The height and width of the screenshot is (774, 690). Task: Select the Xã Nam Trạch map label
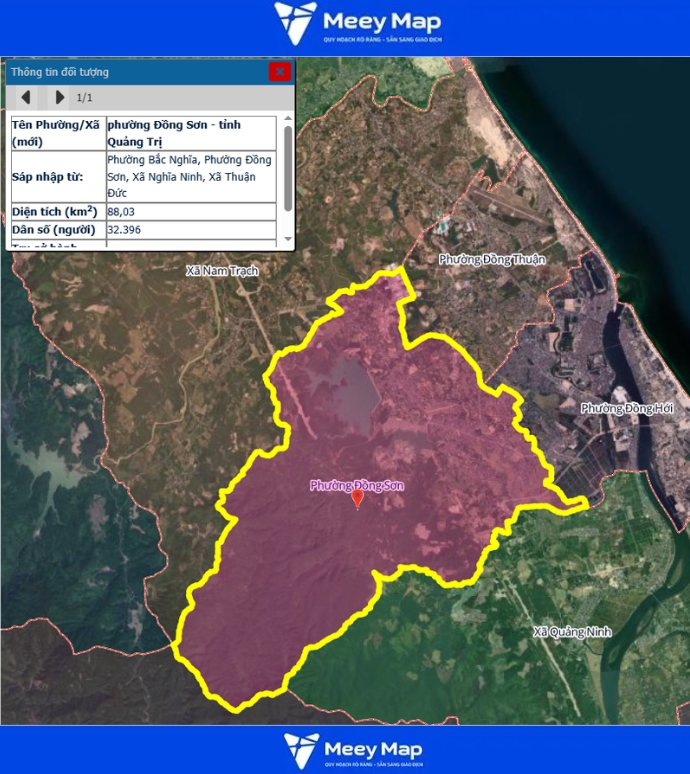point(222,271)
